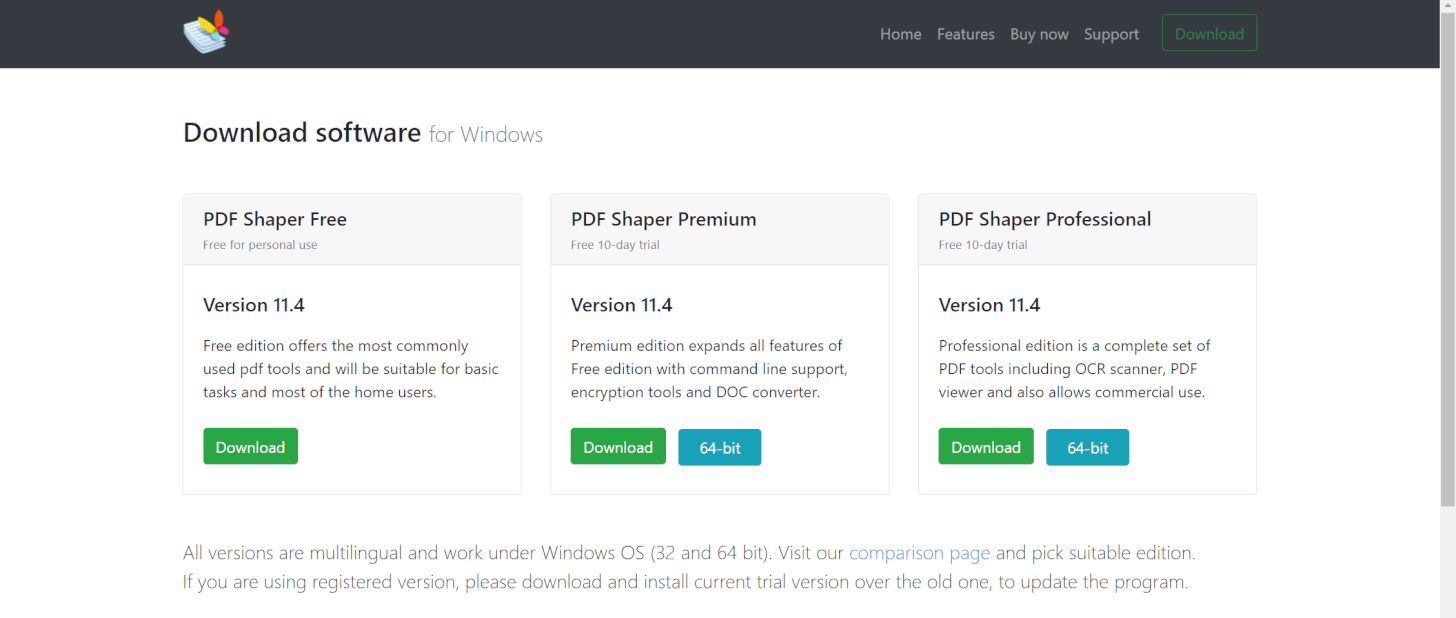Select the 'PDF Shaper Professional' card title
This screenshot has width=1456, height=618.
tap(1045, 219)
